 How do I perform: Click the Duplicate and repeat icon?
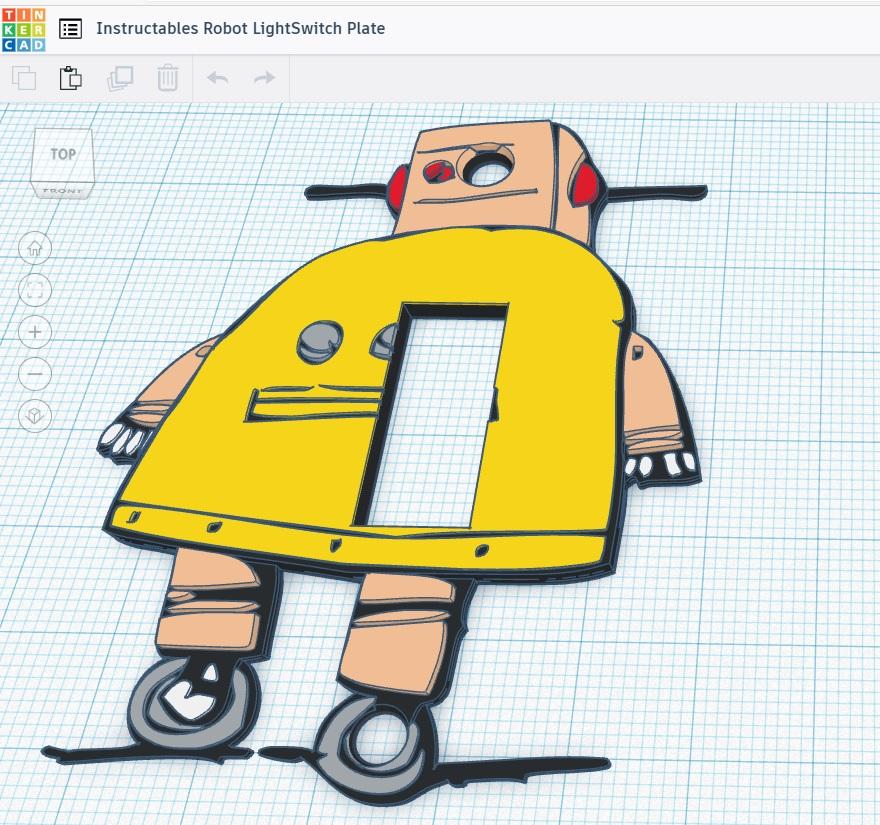120,77
